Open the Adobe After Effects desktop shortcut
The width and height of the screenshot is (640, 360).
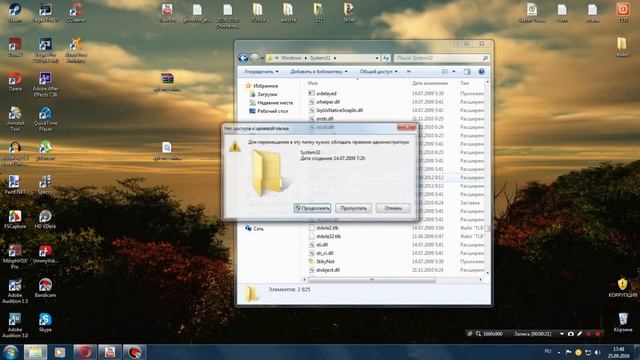(x=45, y=84)
